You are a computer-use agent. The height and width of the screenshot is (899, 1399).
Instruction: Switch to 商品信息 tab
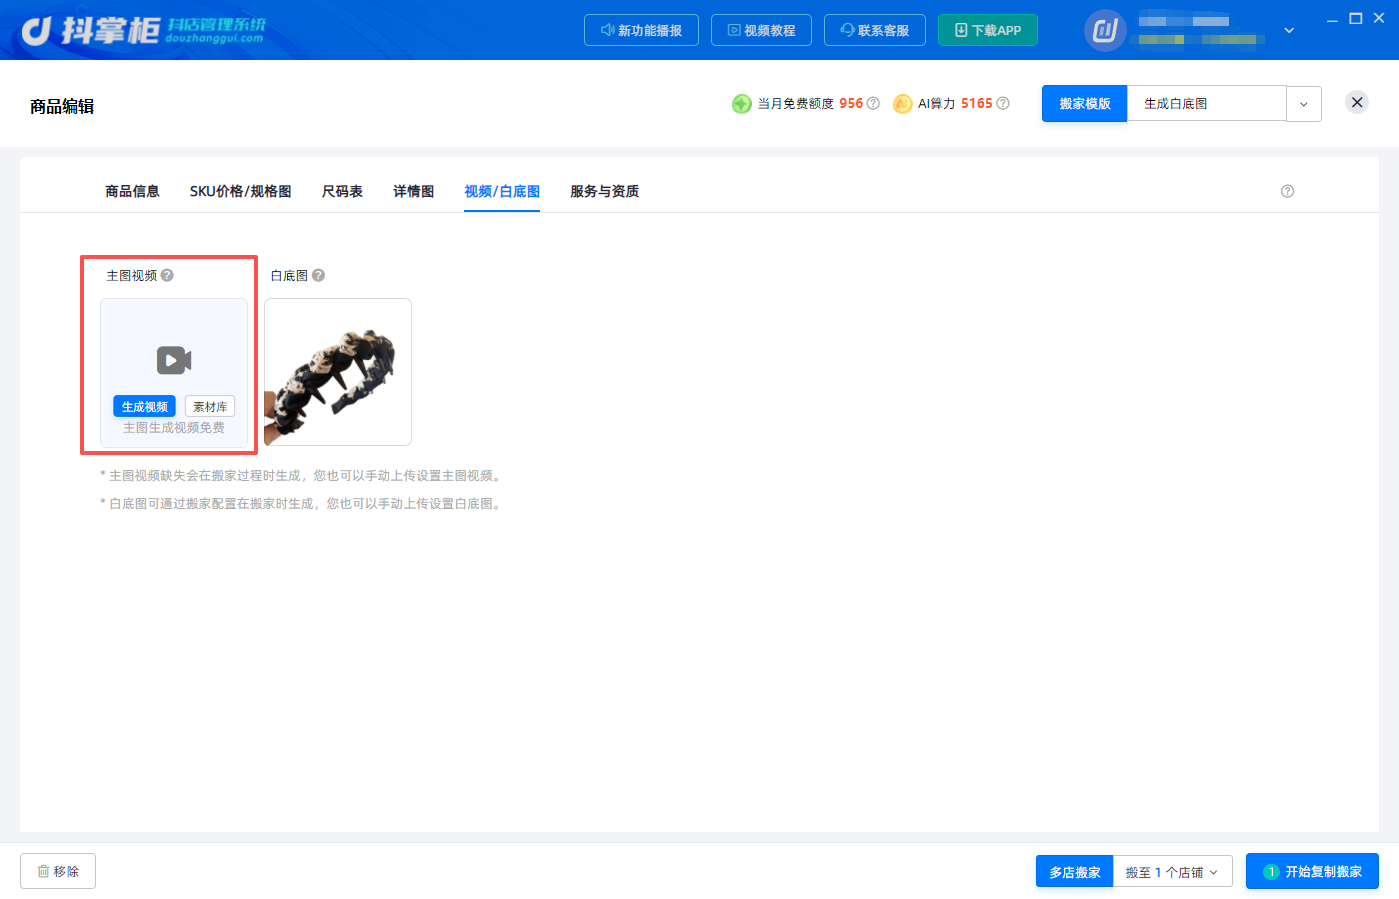tap(132, 191)
